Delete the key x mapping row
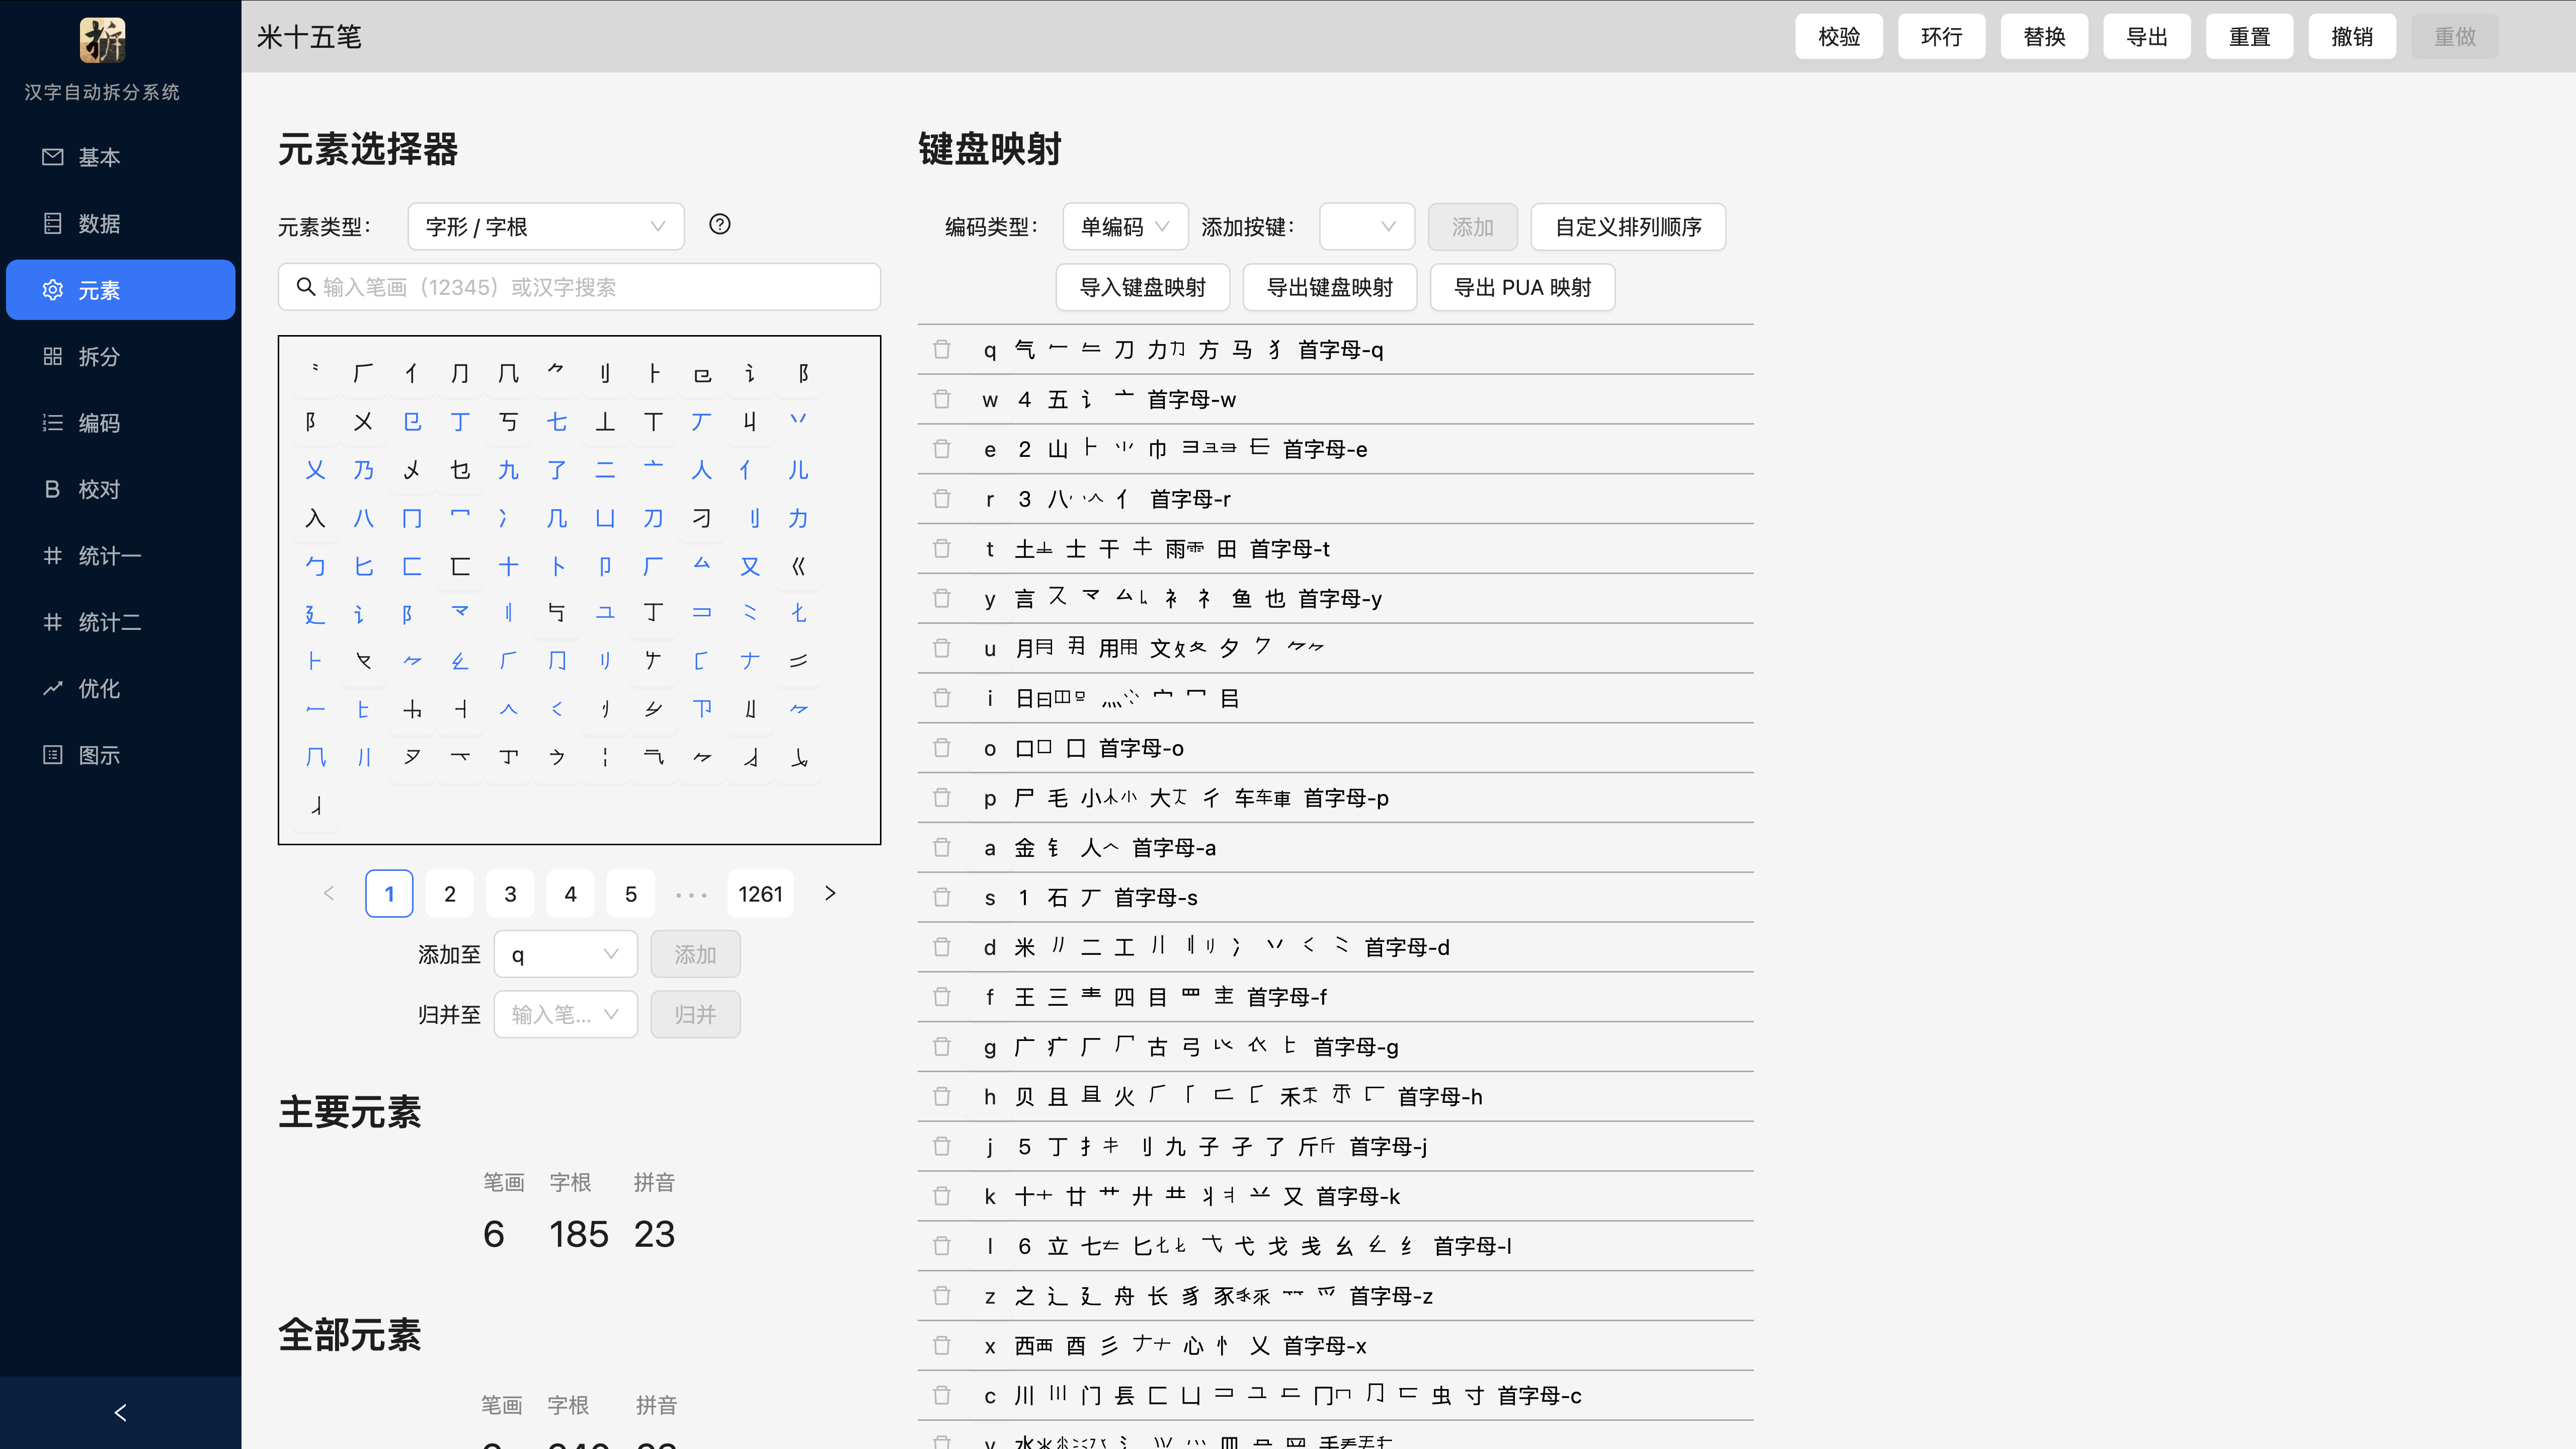 pos(941,1345)
